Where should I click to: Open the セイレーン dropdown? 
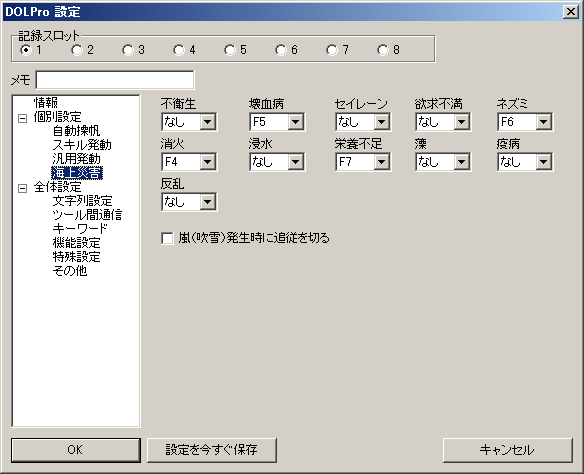pos(363,122)
